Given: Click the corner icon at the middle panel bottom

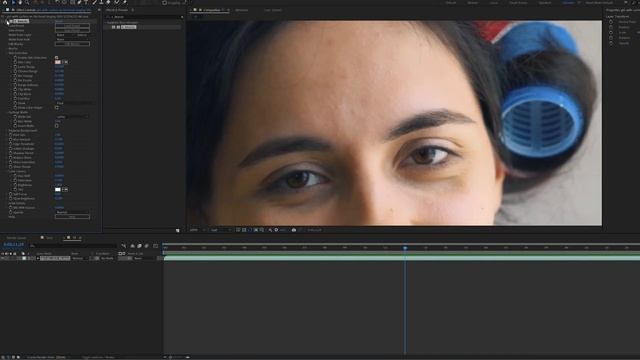Looking at the screenshot, I should (178, 231).
